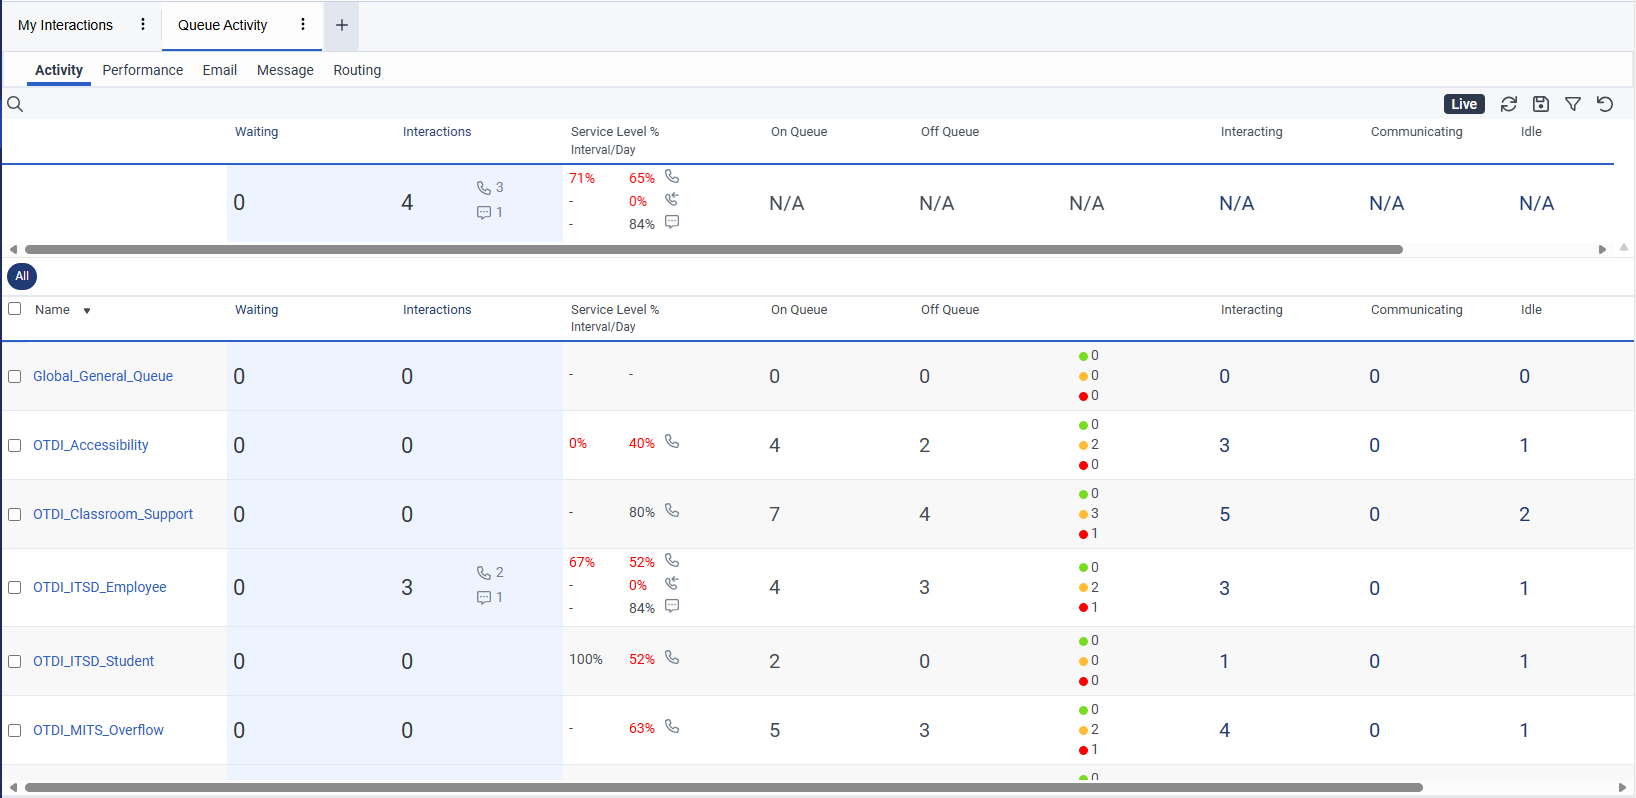Click the All filter chip
The height and width of the screenshot is (798, 1636).
coord(22,276)
